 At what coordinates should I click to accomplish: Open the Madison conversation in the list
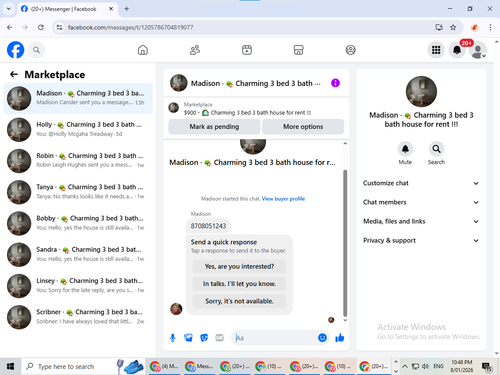click(x=78, y=98)
